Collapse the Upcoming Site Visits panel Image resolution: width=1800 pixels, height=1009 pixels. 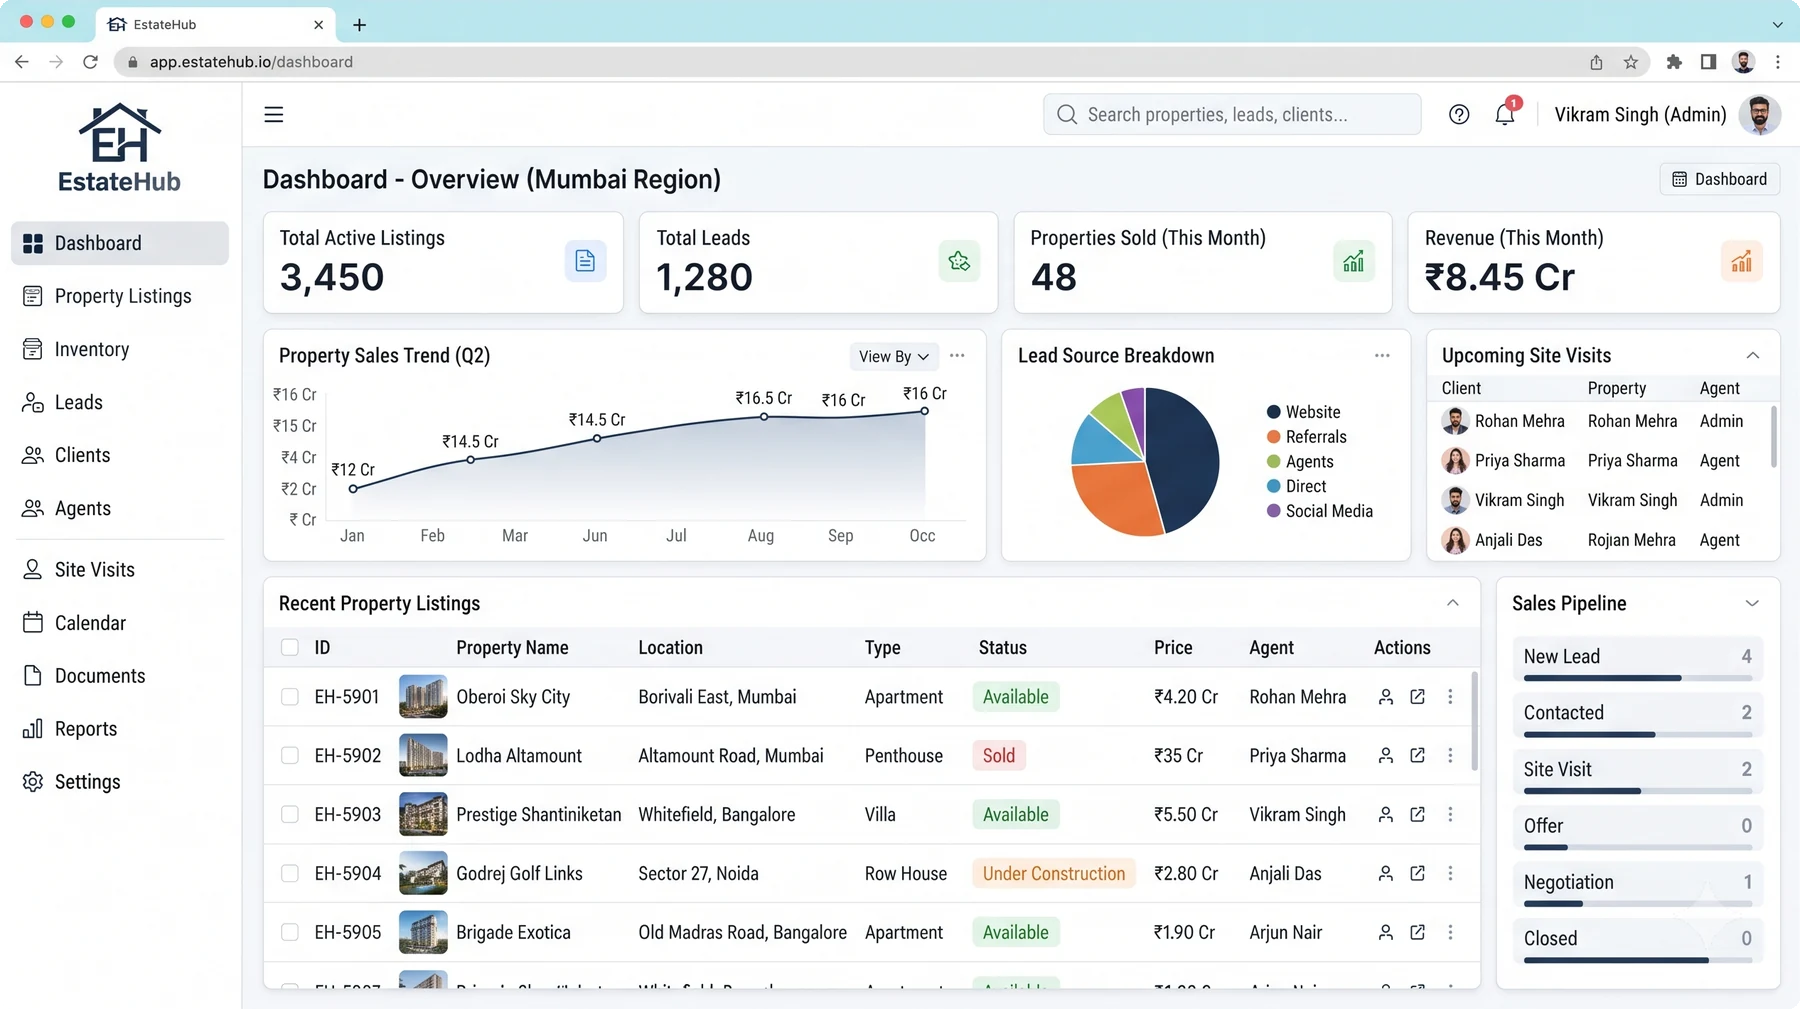(x=1752, y=355)
